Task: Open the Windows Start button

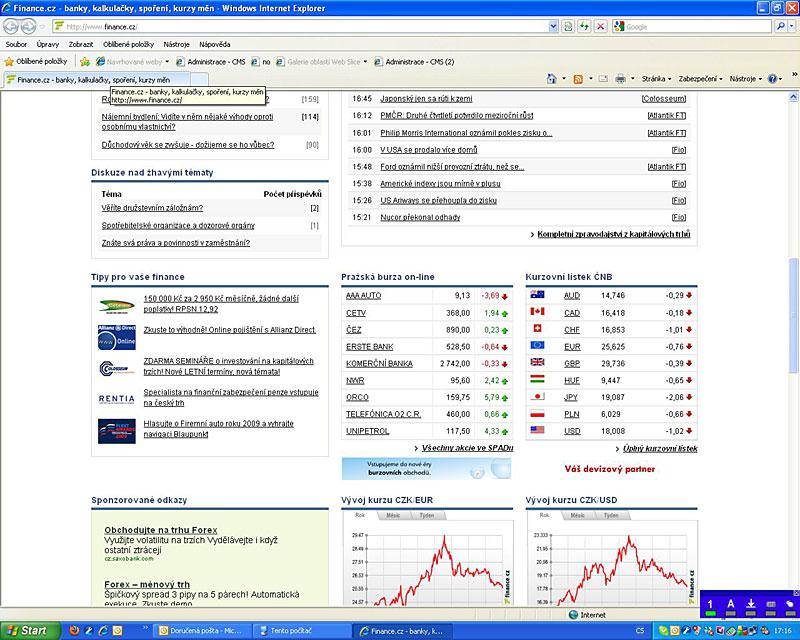Action: click(x=30, y=630)
